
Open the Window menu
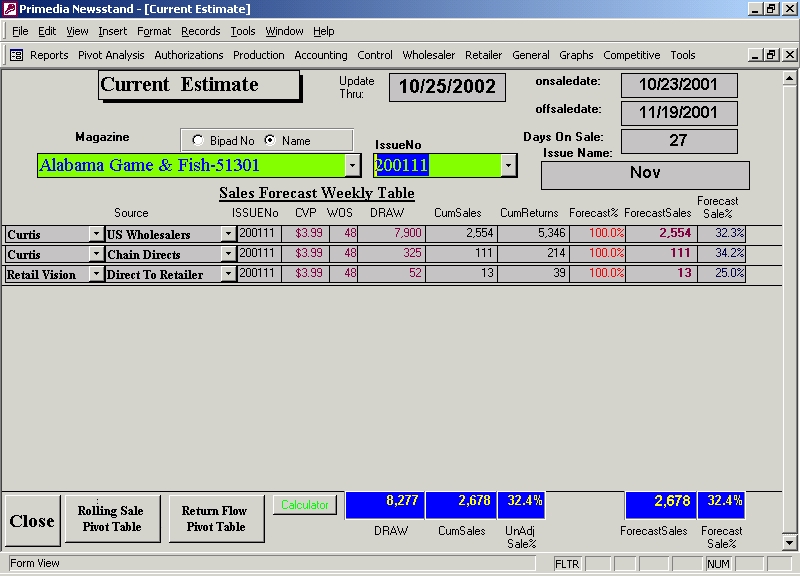(x=284, y=31)
